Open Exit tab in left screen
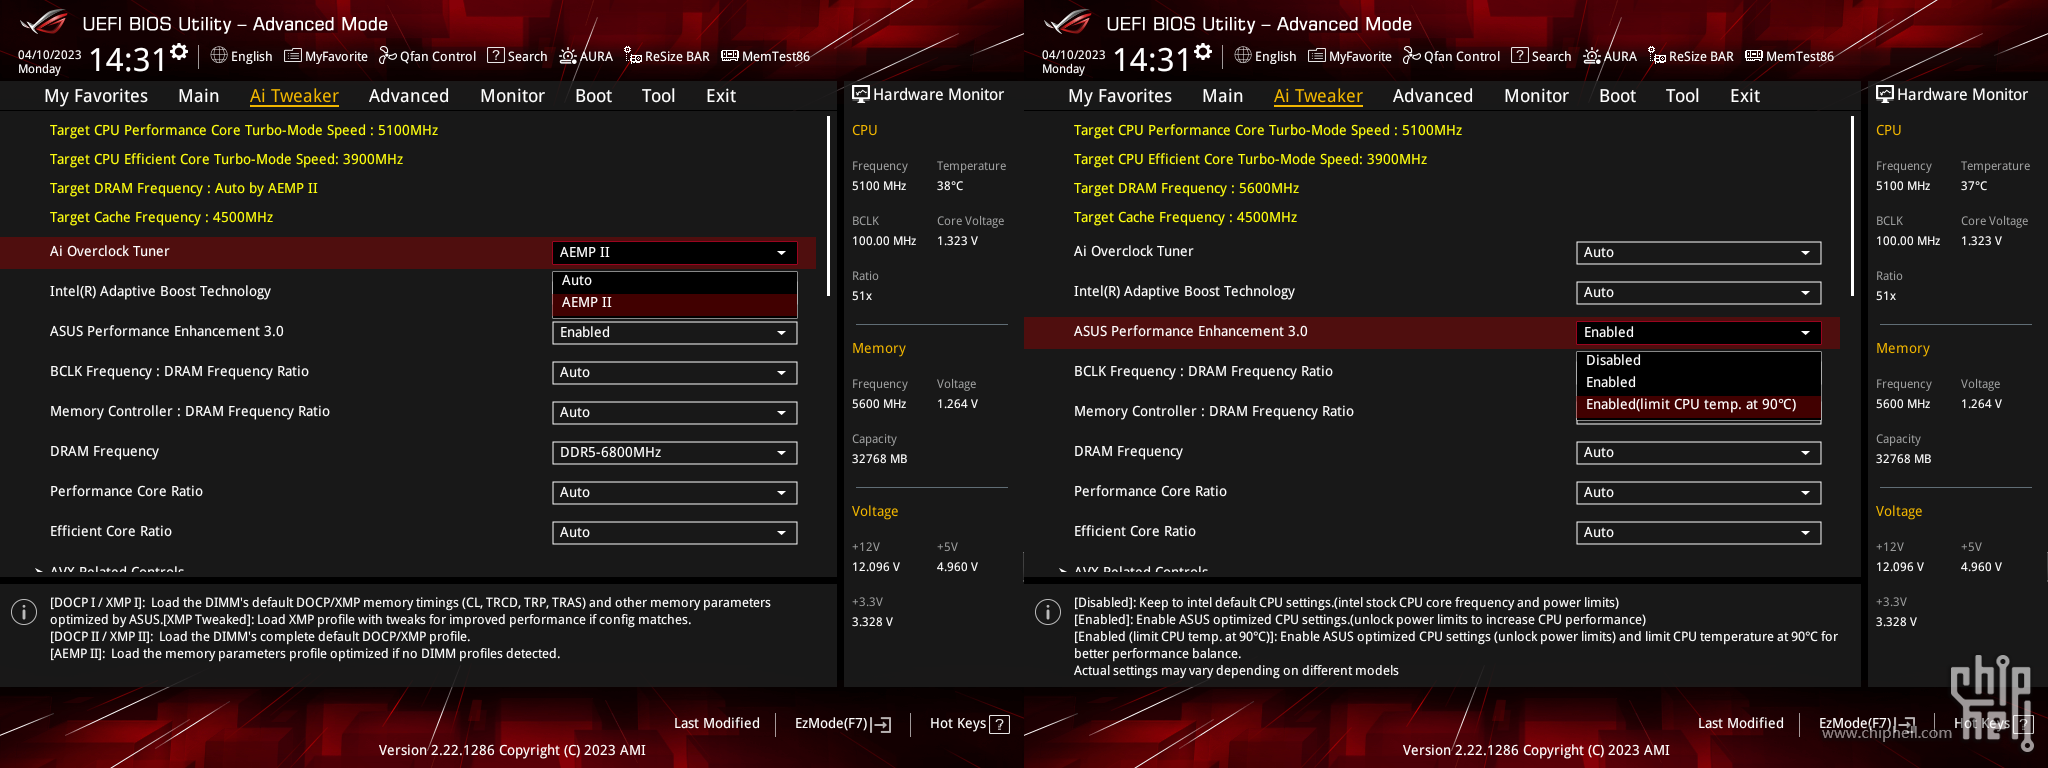Image resolution: width=2048 pixels, height=768 pixels. pos(721,96)
